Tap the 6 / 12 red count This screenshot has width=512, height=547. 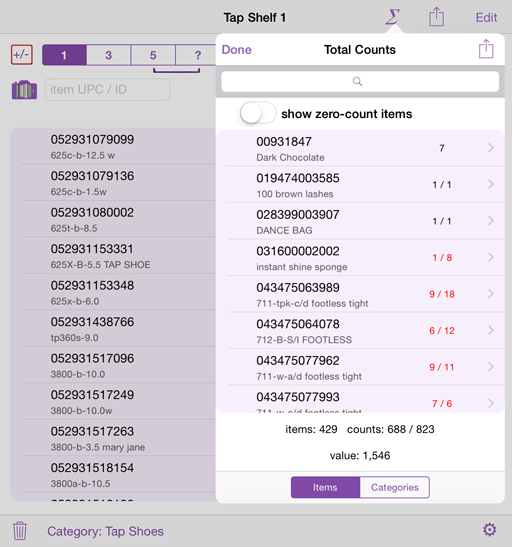pyautogui.click(x=442, y=330)
